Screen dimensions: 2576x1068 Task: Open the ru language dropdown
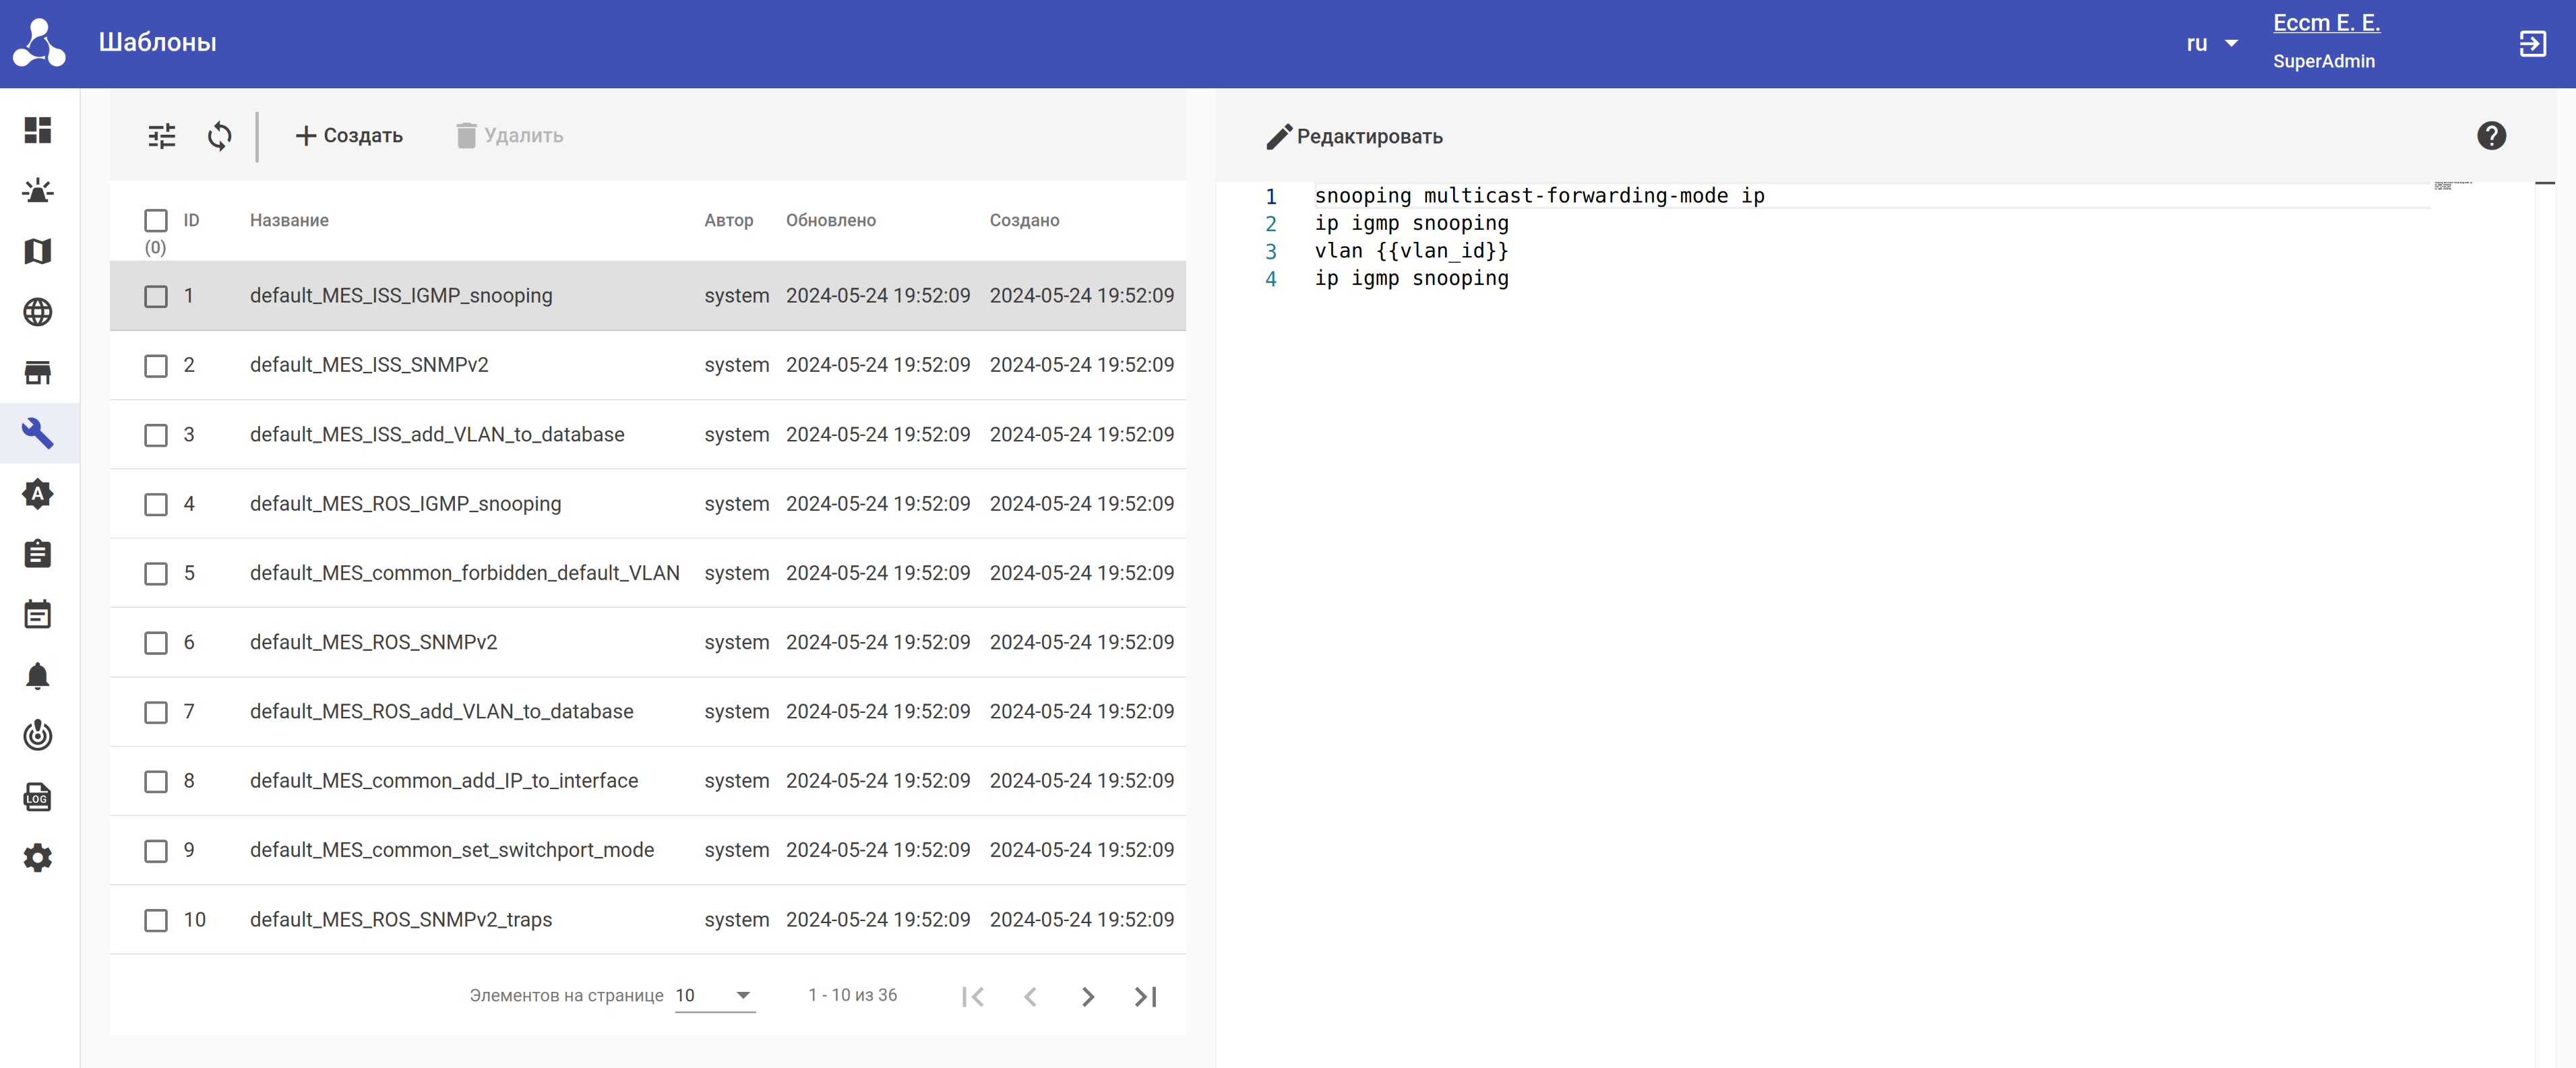point(2211,43)
